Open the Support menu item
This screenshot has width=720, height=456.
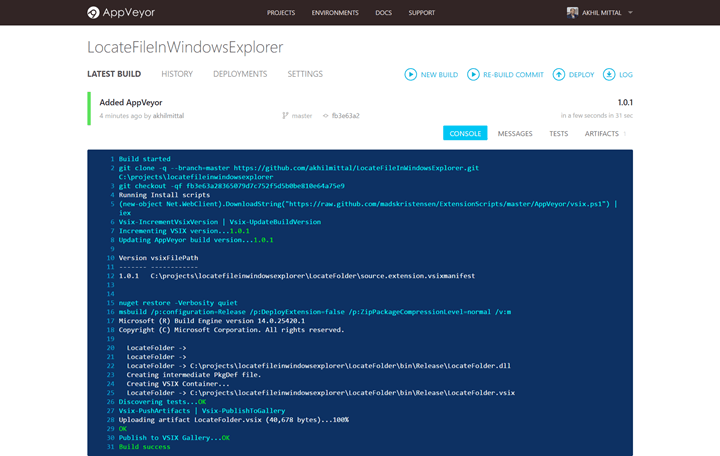[422, 13]
